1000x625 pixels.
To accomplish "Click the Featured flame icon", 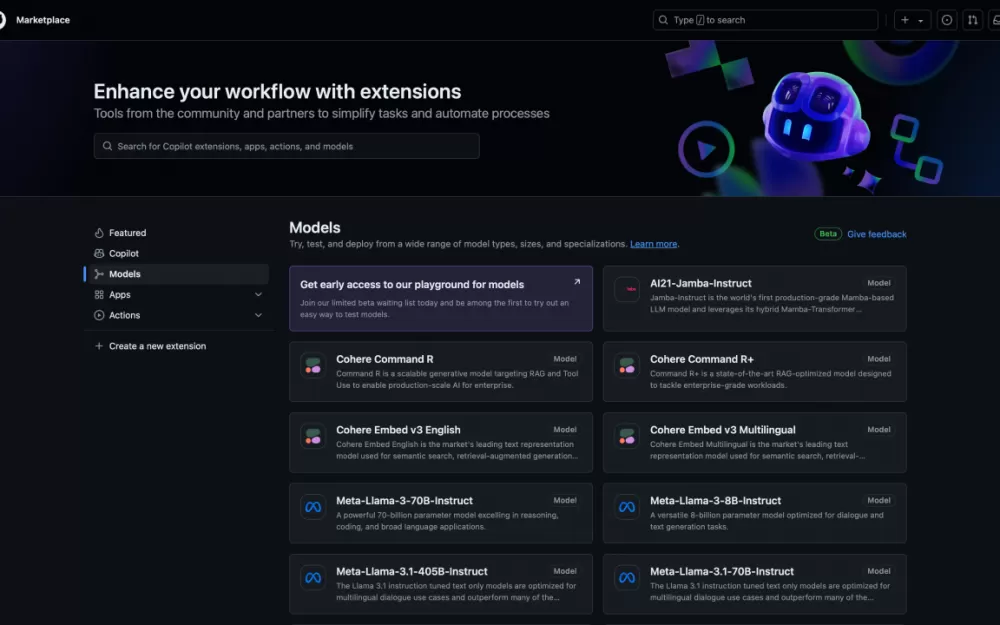I will click(99, 233).
